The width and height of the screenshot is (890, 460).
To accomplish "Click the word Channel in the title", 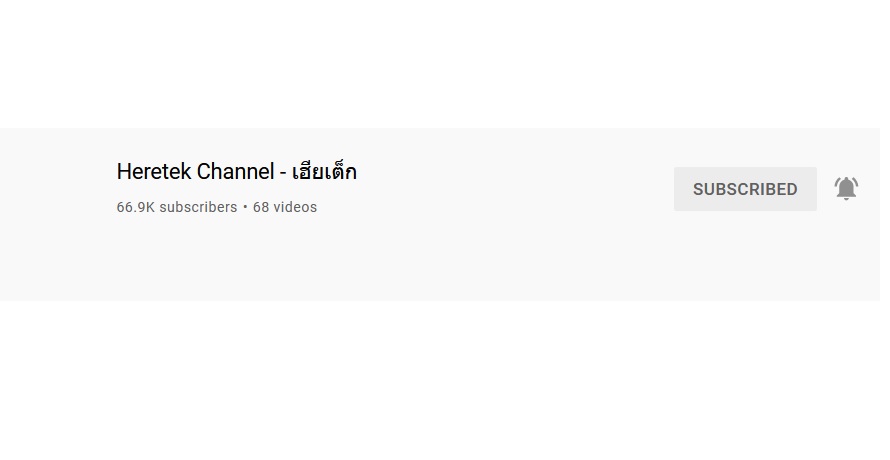I will (236, 172).
